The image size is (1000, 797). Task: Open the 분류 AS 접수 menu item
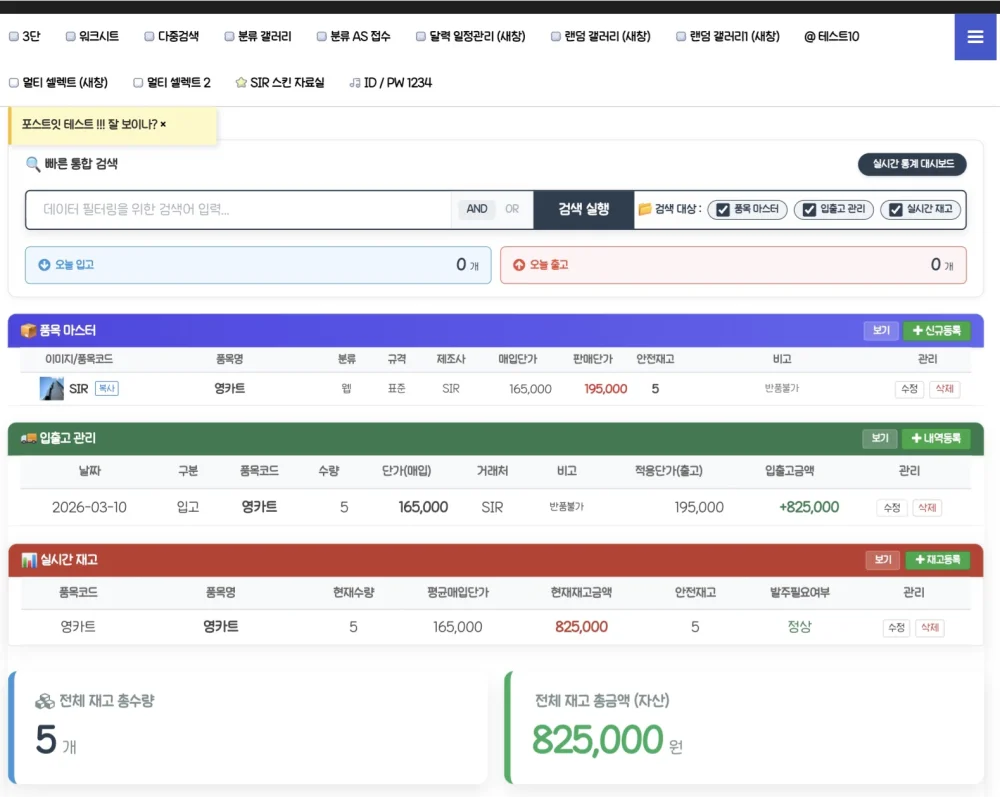click(x=354, y=36)
